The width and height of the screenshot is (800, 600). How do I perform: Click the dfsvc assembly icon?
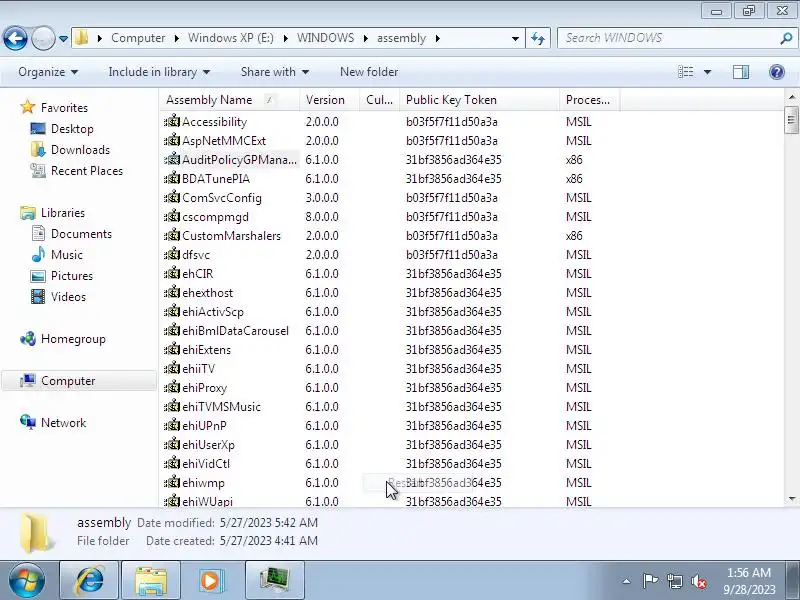(172, 254)
